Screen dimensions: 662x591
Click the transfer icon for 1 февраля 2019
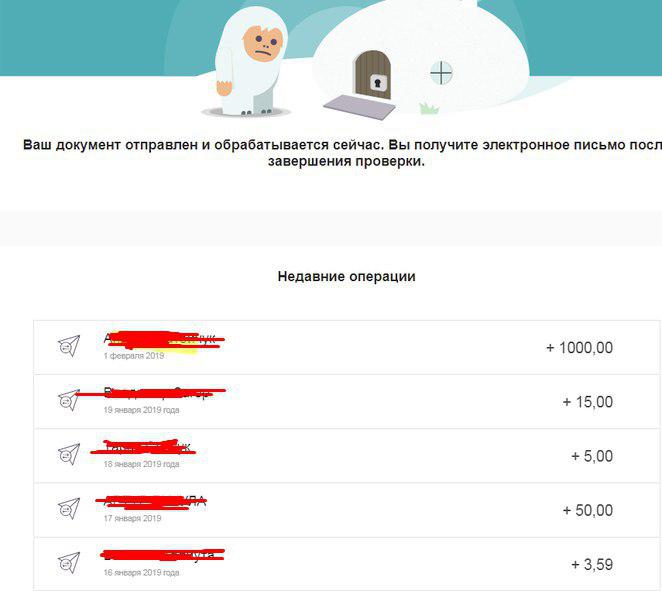pyautogui.click(x=69, y=346)
